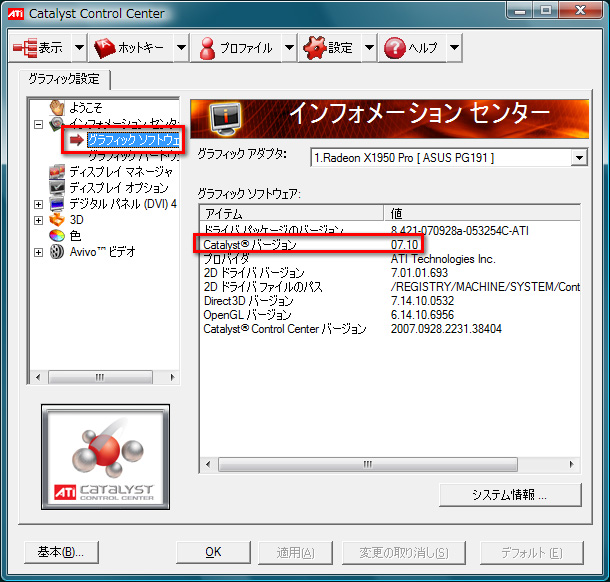Click the 変更の取り消し(S) button

tap(404, 552)
